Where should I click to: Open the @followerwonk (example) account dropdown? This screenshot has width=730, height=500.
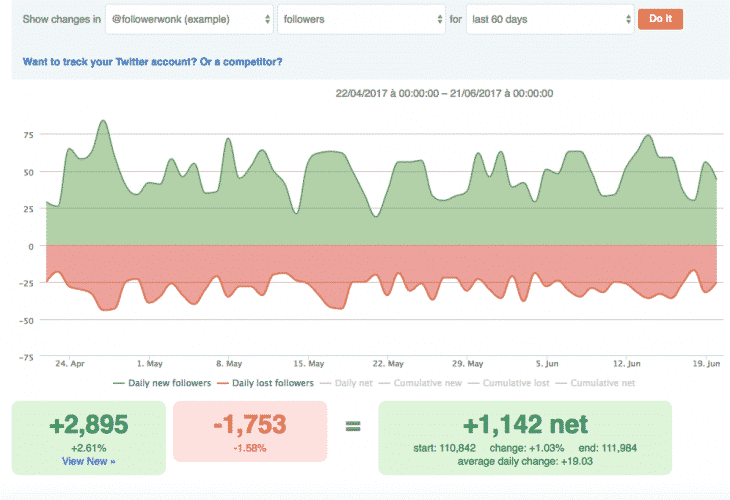(189, 19)
